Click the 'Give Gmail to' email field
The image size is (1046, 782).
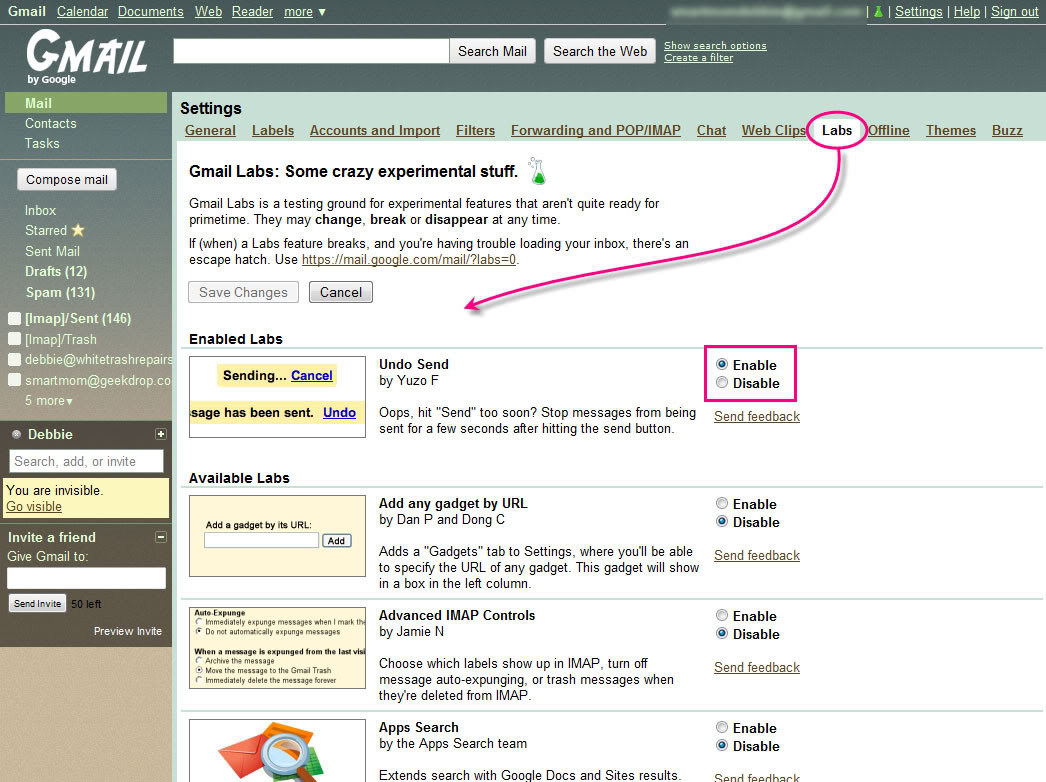pyautogui.click(x=86, y=578)
